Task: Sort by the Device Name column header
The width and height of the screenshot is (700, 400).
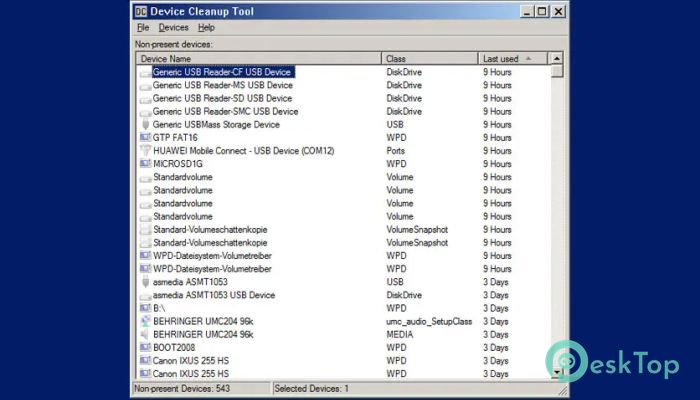Action: pos(259,58)
